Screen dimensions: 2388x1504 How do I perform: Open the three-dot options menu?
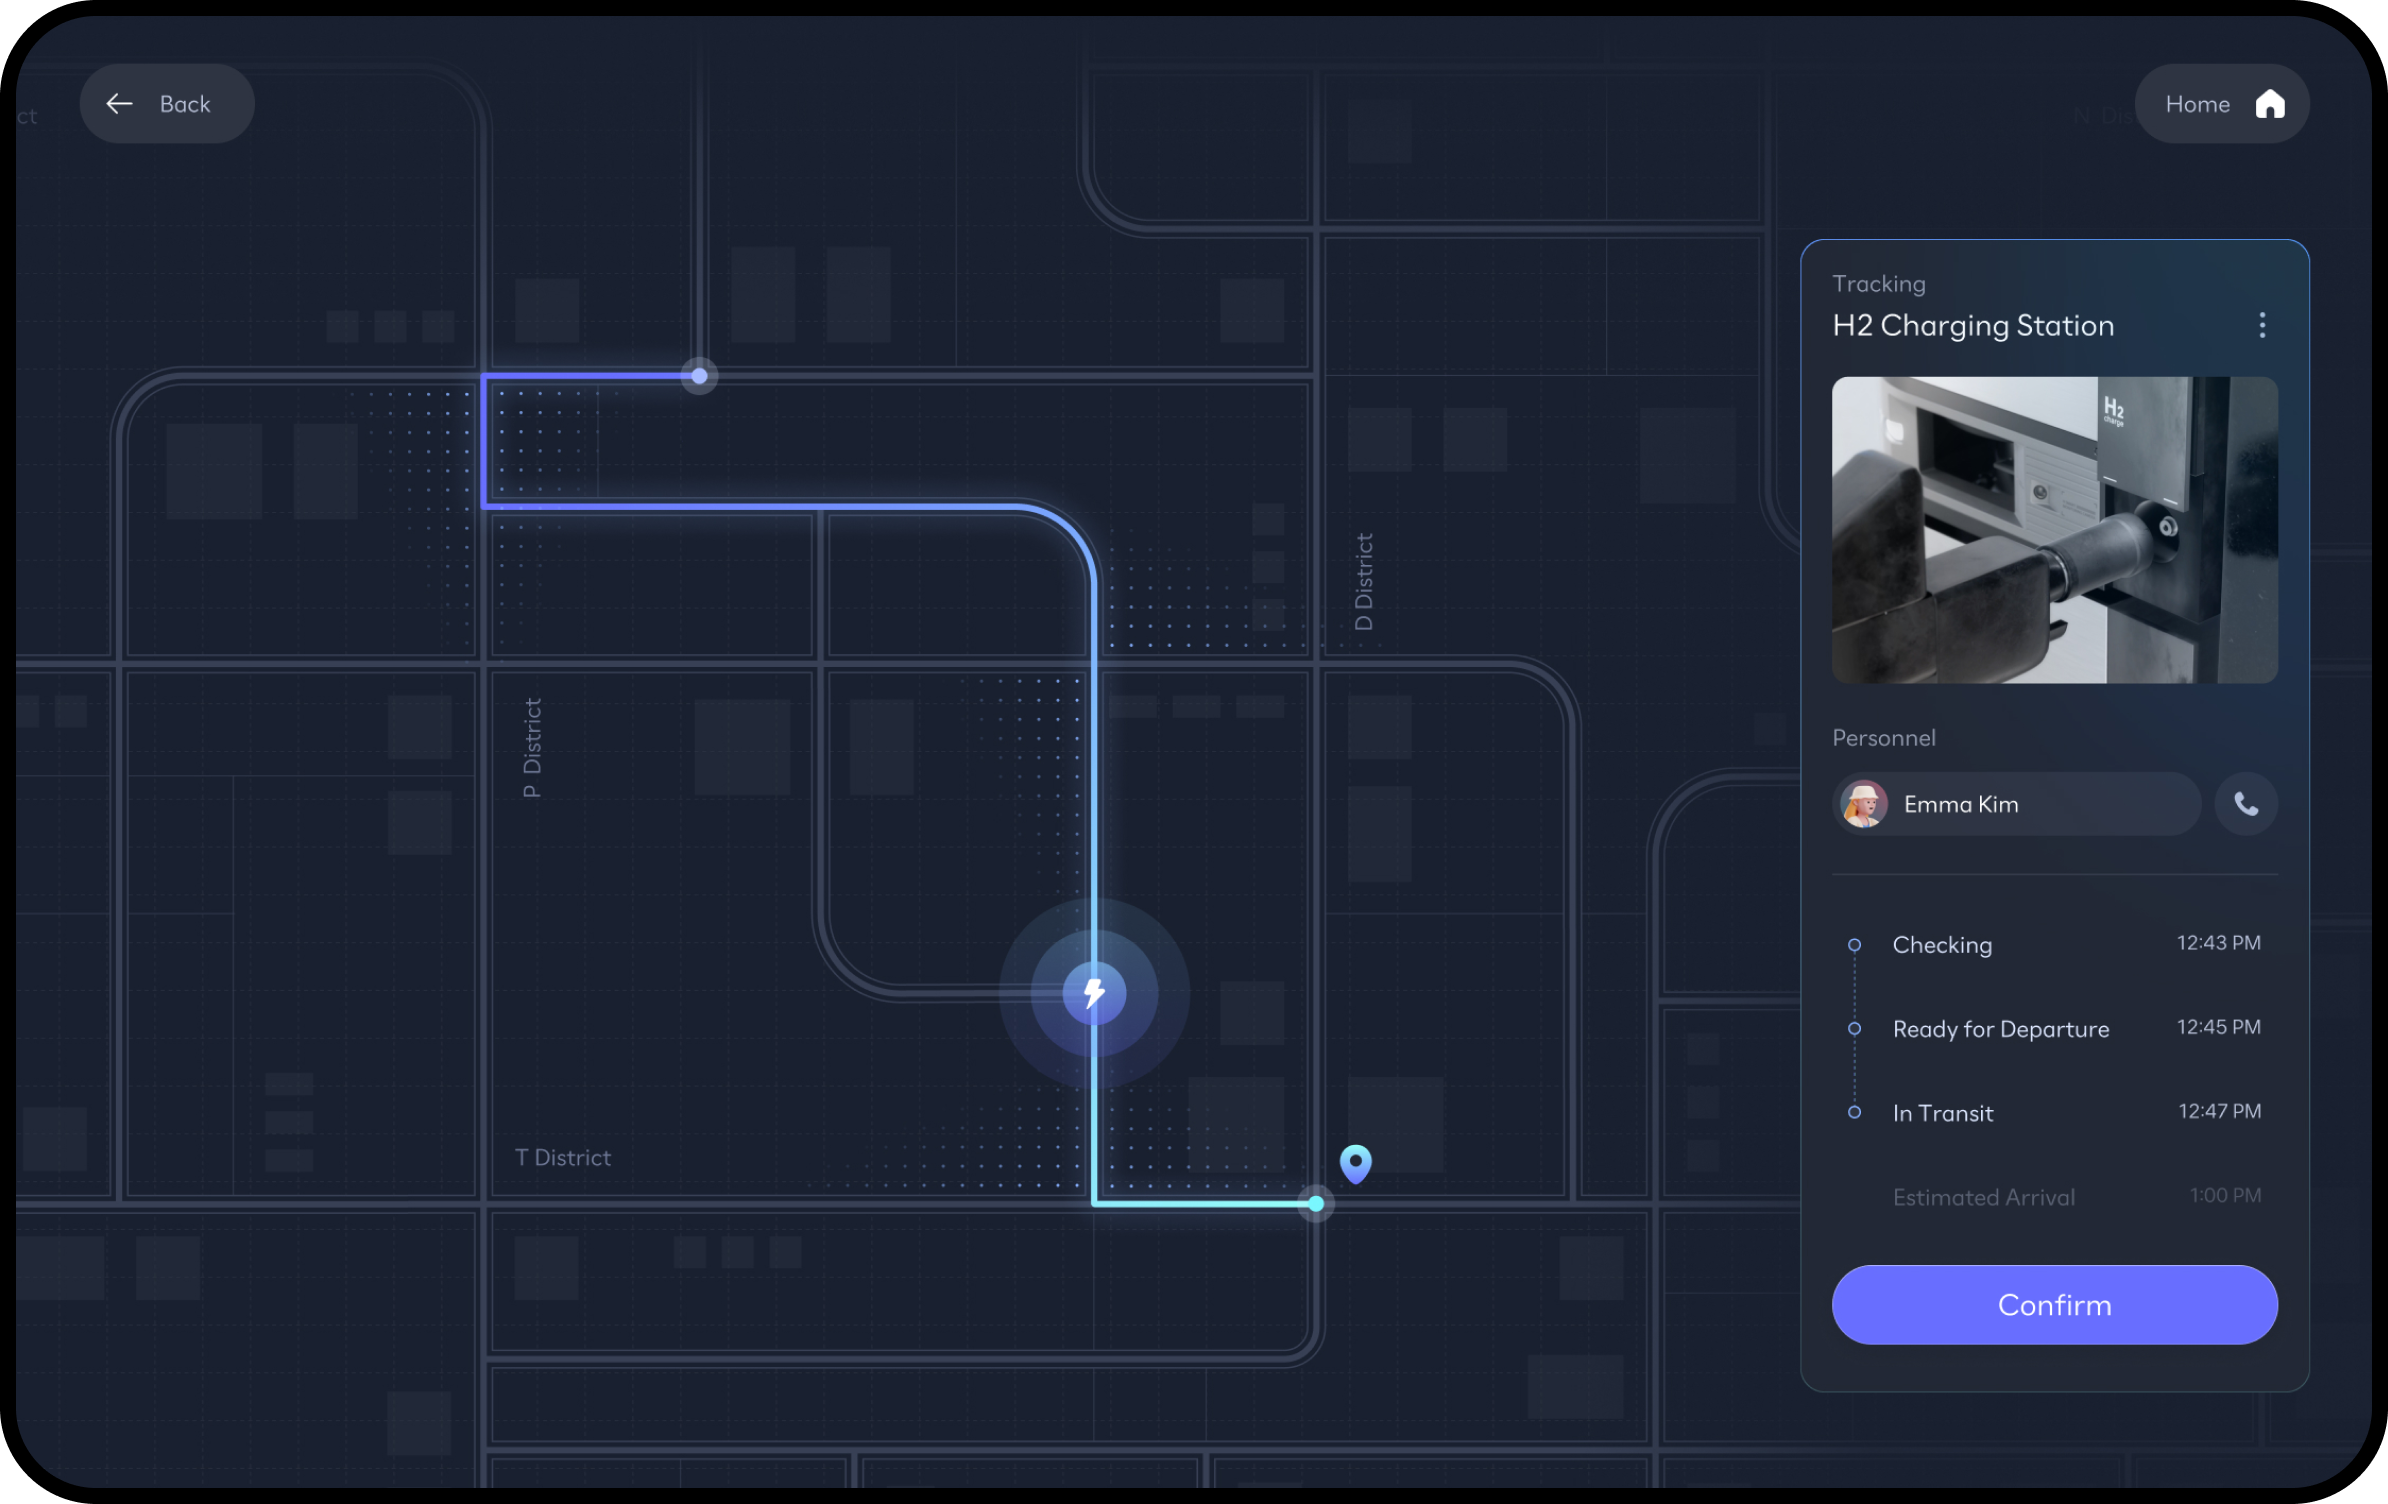pyautogui.click(x=2261, y=325)
